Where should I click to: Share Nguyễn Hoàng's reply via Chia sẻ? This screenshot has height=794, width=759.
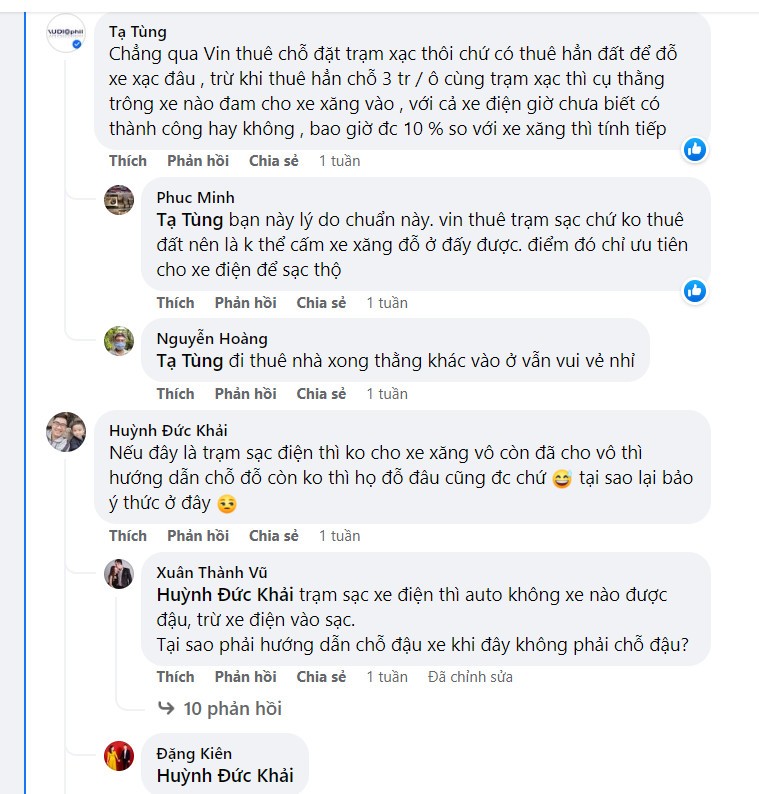pos(321,394)
